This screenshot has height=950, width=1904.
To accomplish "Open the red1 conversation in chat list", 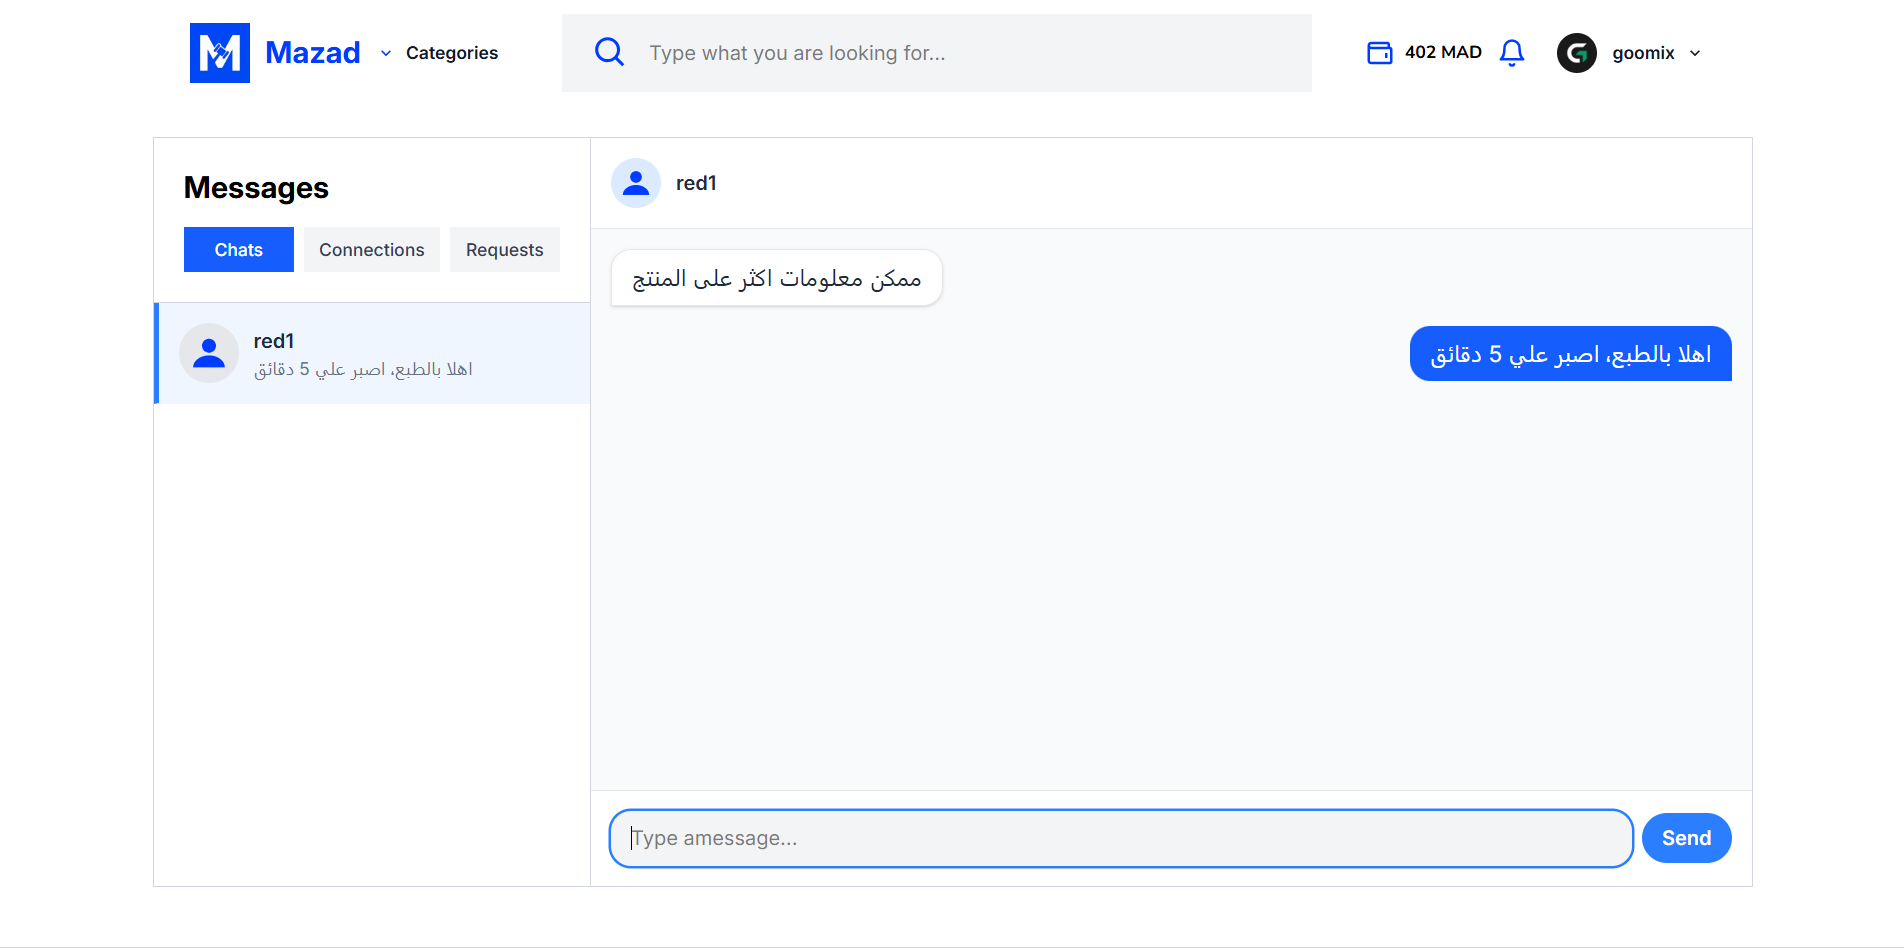I will point(372,354).
